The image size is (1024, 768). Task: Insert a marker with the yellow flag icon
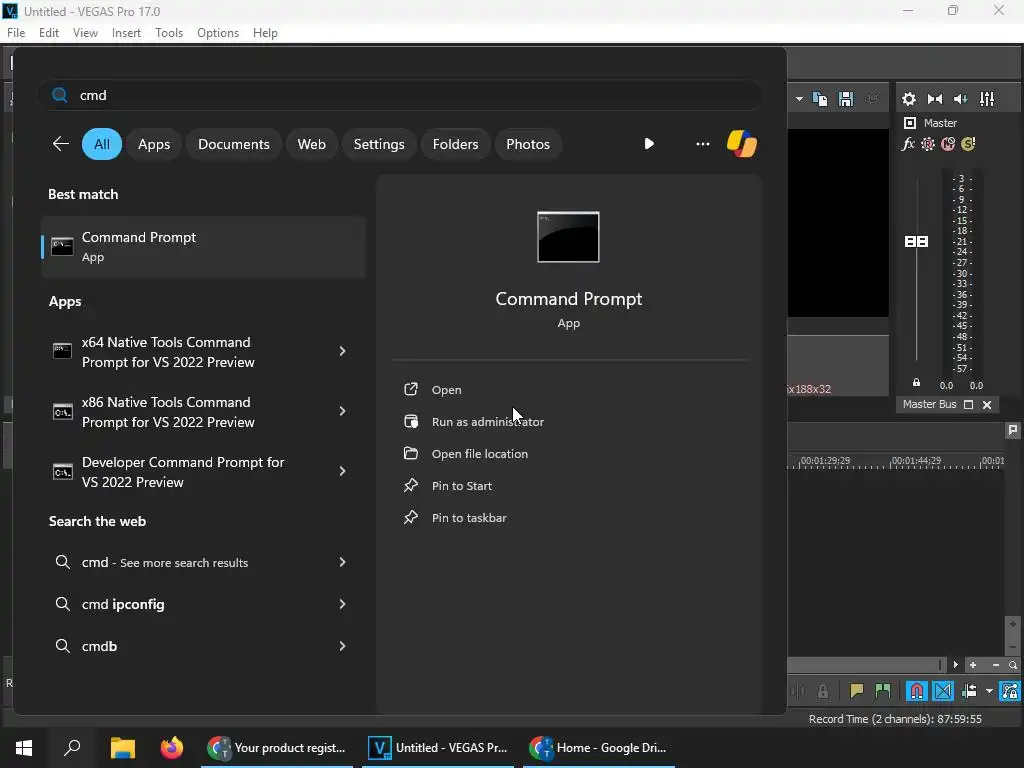(856, 691)
